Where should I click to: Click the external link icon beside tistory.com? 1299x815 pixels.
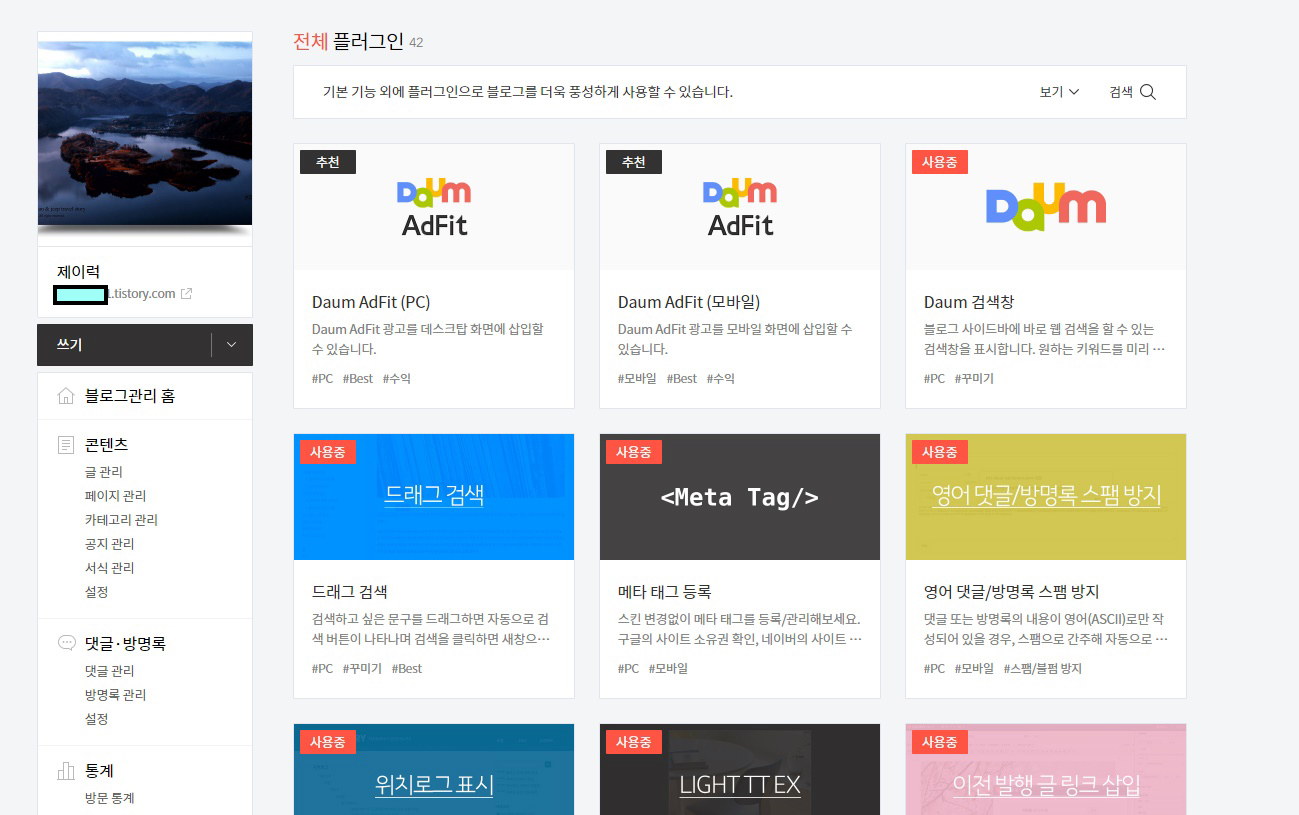[x=186, y=294]
